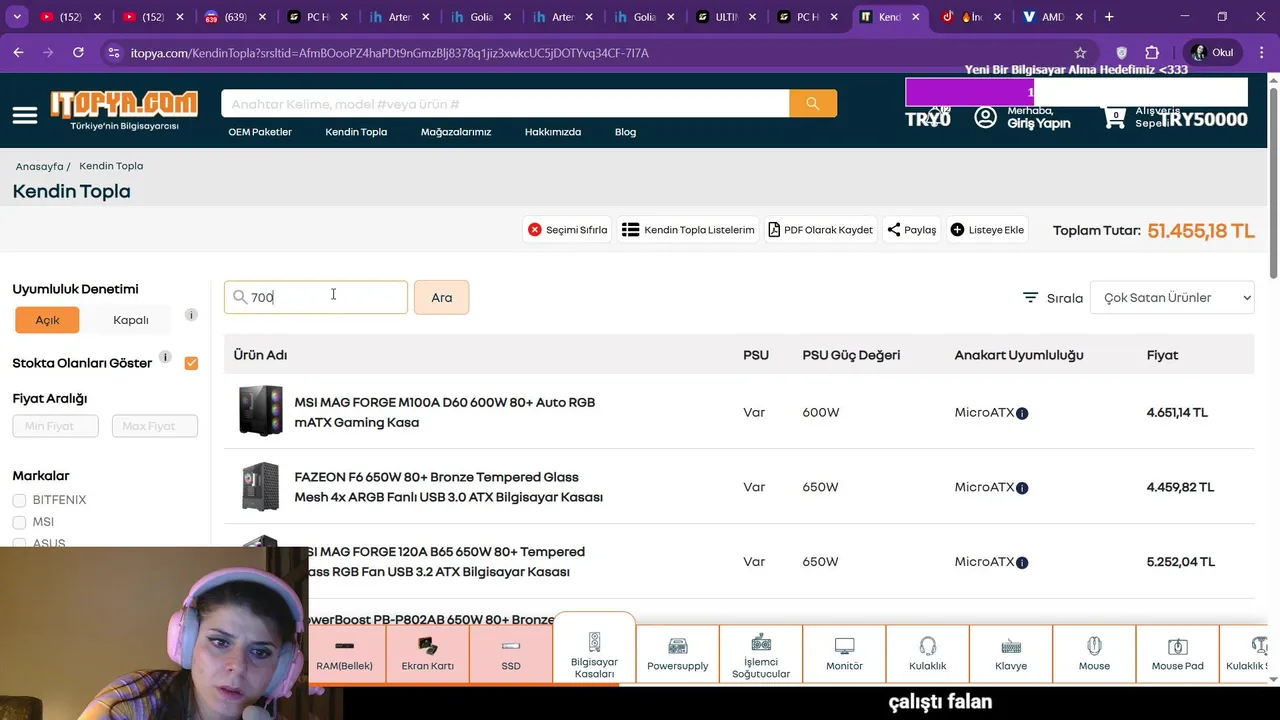This screenshot has width=1280, height=720.
Task: Select the İşlemci Soğutucular category tab
Action: point(761,654)
